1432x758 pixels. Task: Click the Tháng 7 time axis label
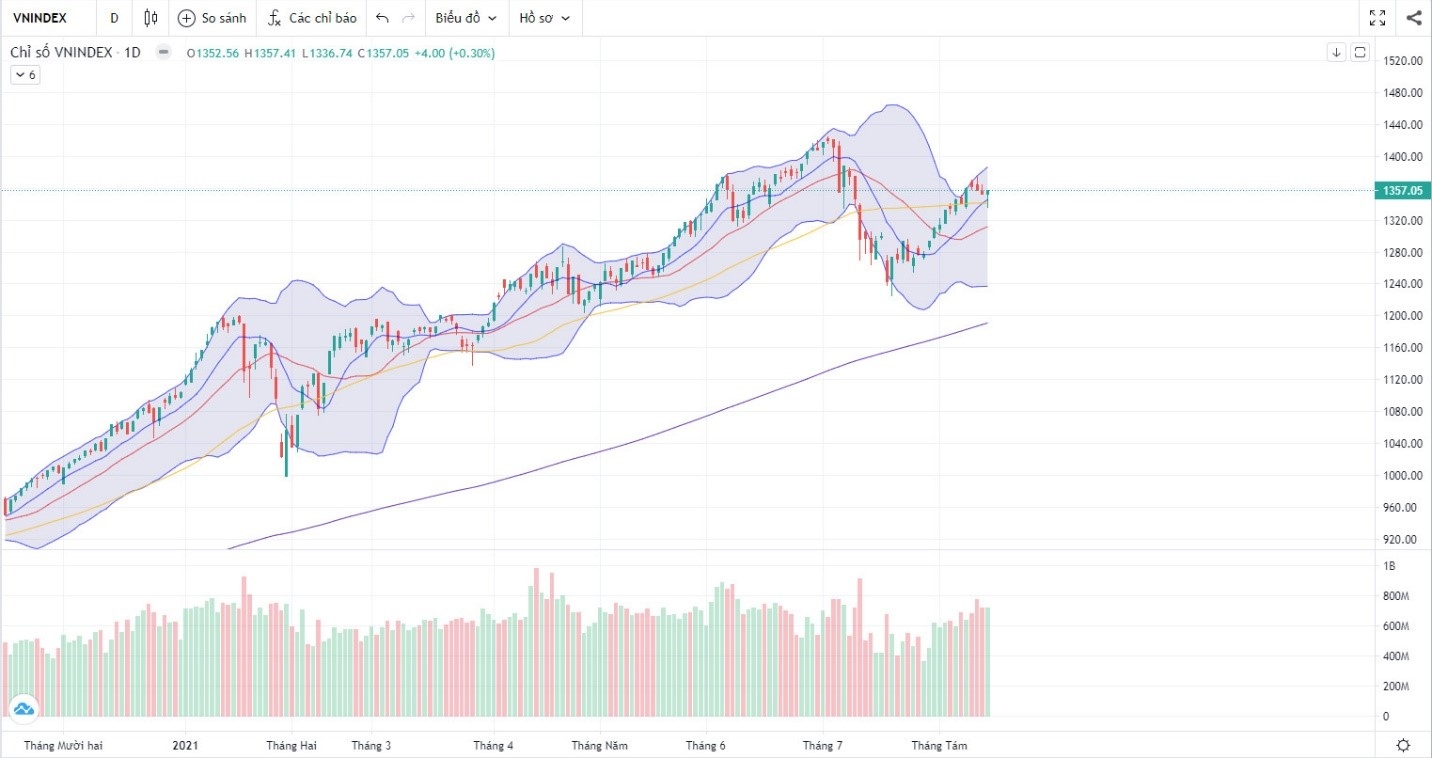tap(823, 745)
